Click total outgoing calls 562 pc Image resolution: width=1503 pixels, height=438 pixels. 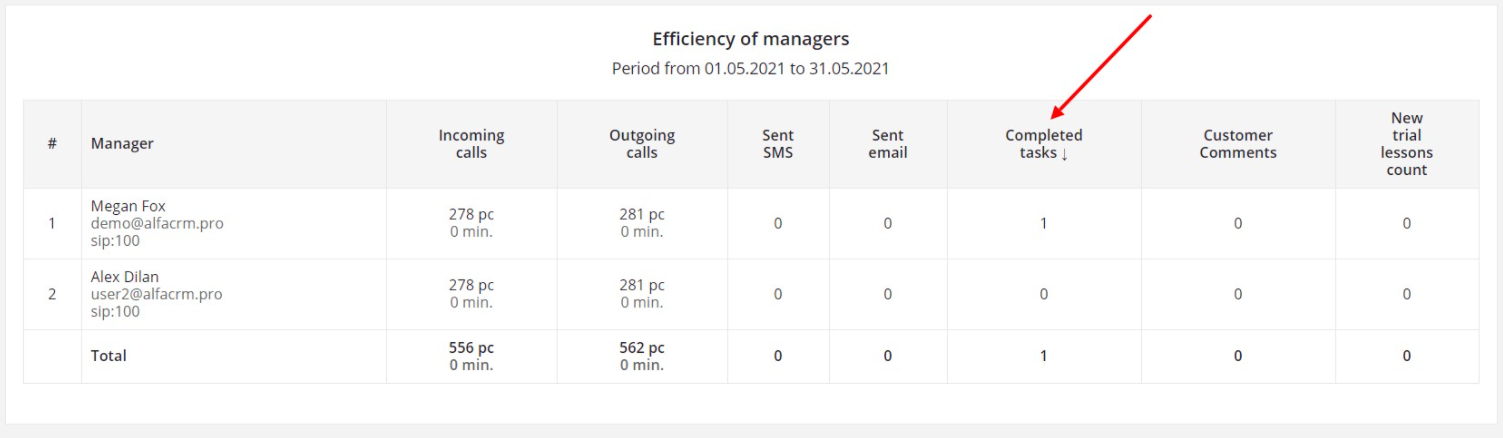coord(642,348)
